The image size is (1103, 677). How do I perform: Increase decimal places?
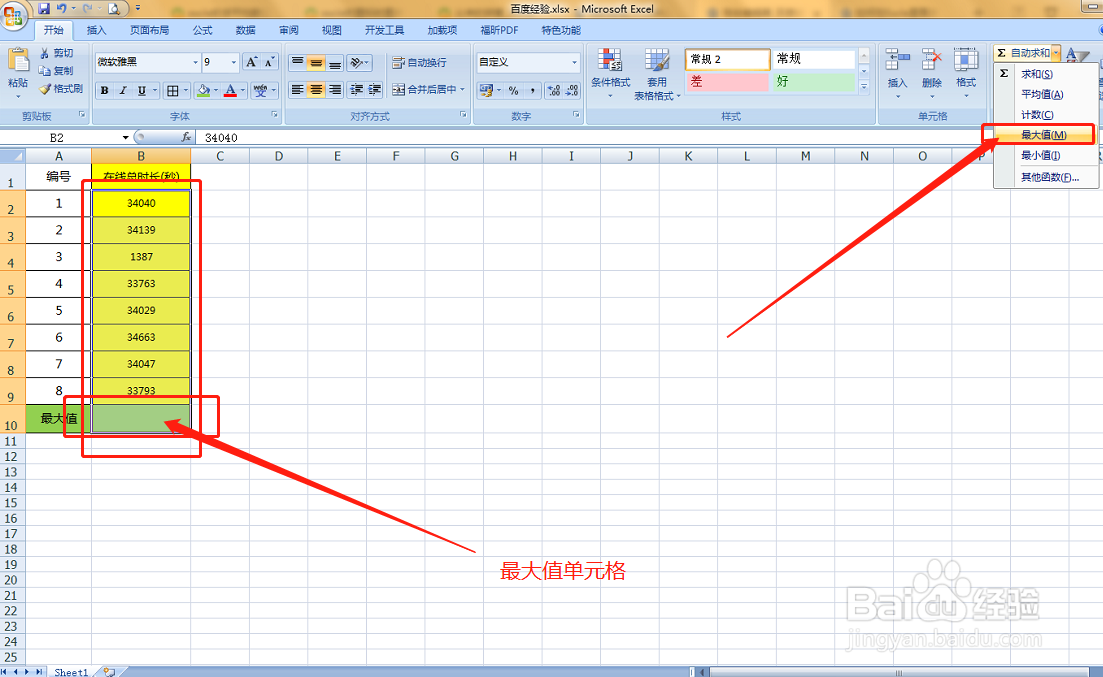554,90
